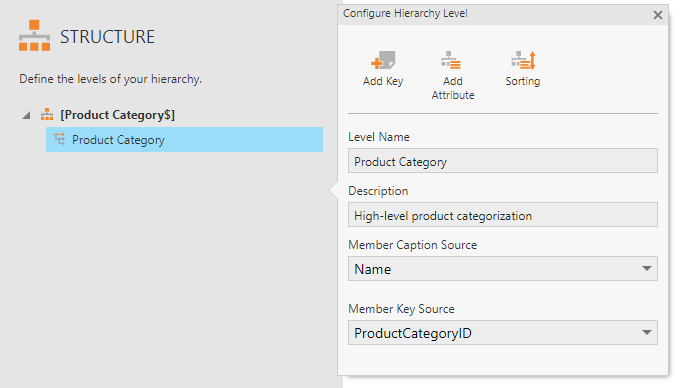Viewport: 681px width, 388px height.
Task: Select the [Product Category$] root item
Action: tap(117, 115)
